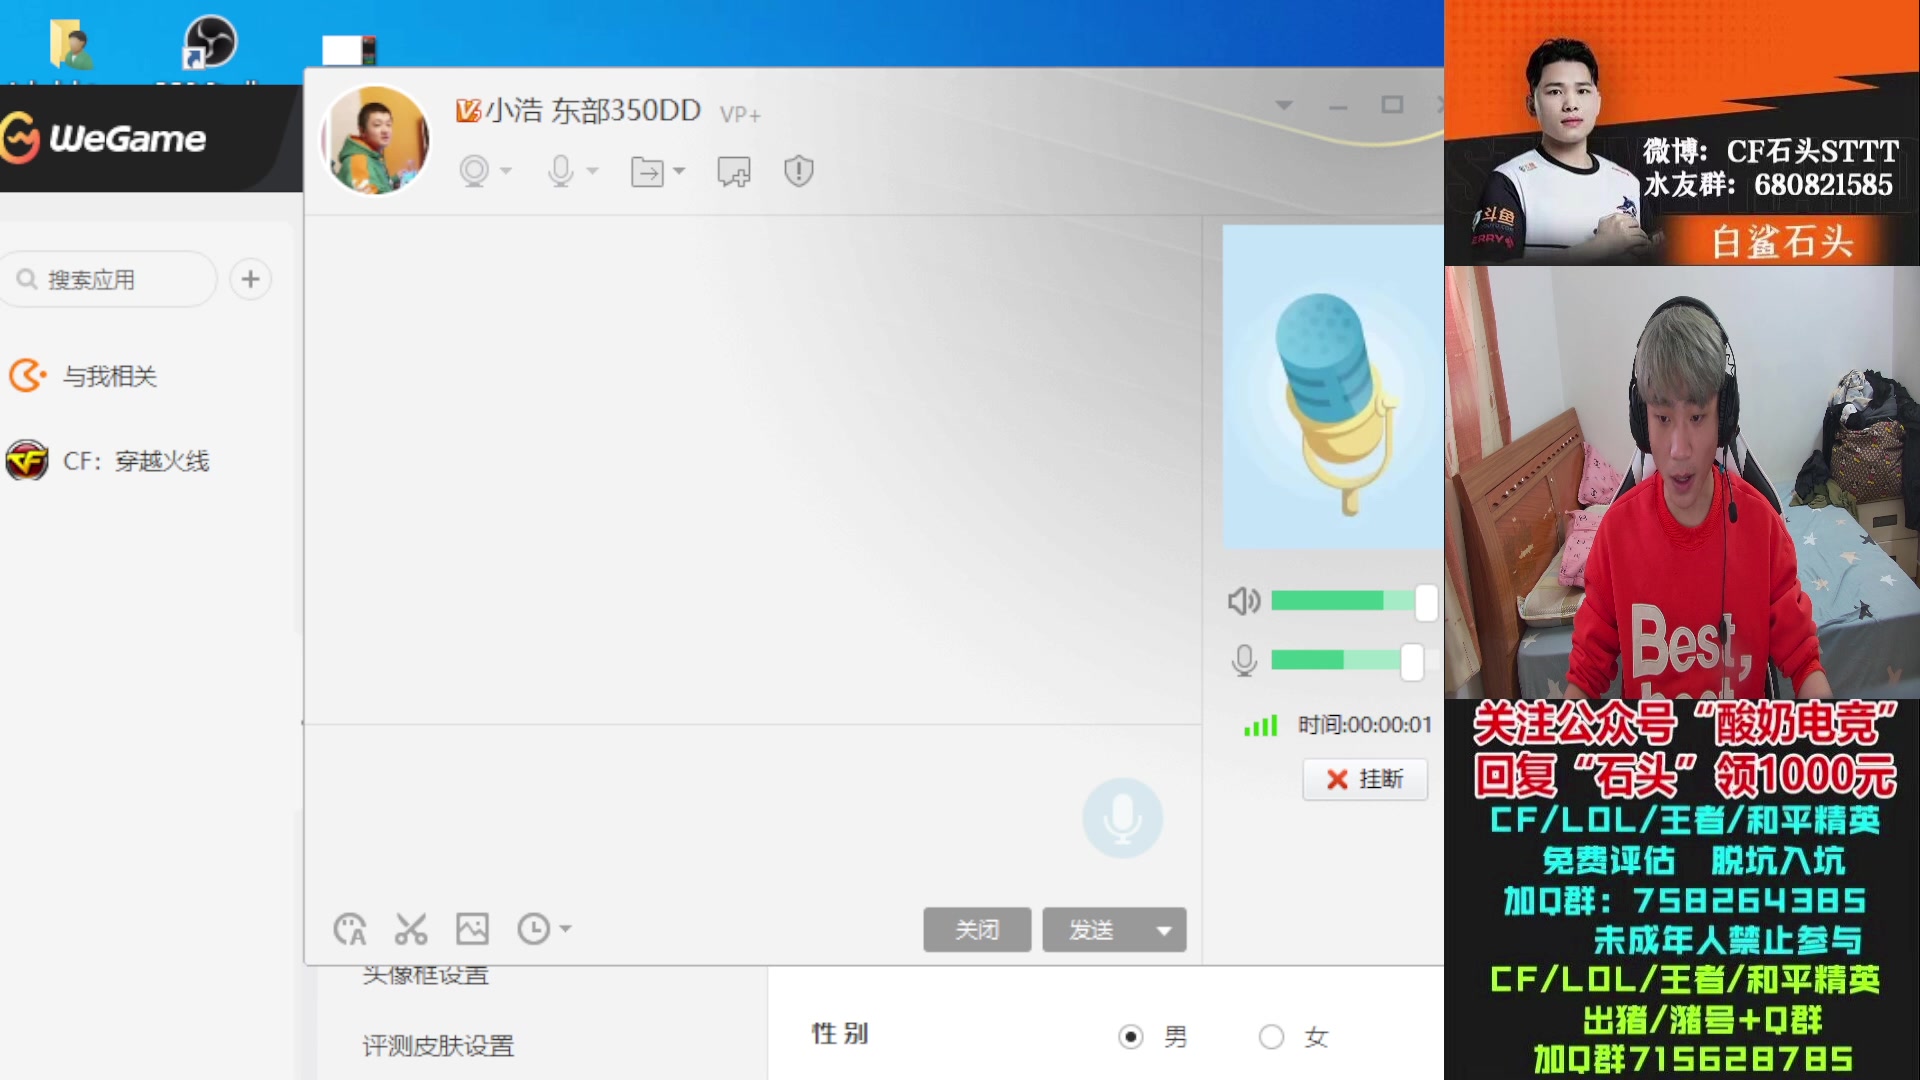Open 评测皮肤设置 settings item
This screenshot has width=1920, height=1080.
coord(438,1046)
